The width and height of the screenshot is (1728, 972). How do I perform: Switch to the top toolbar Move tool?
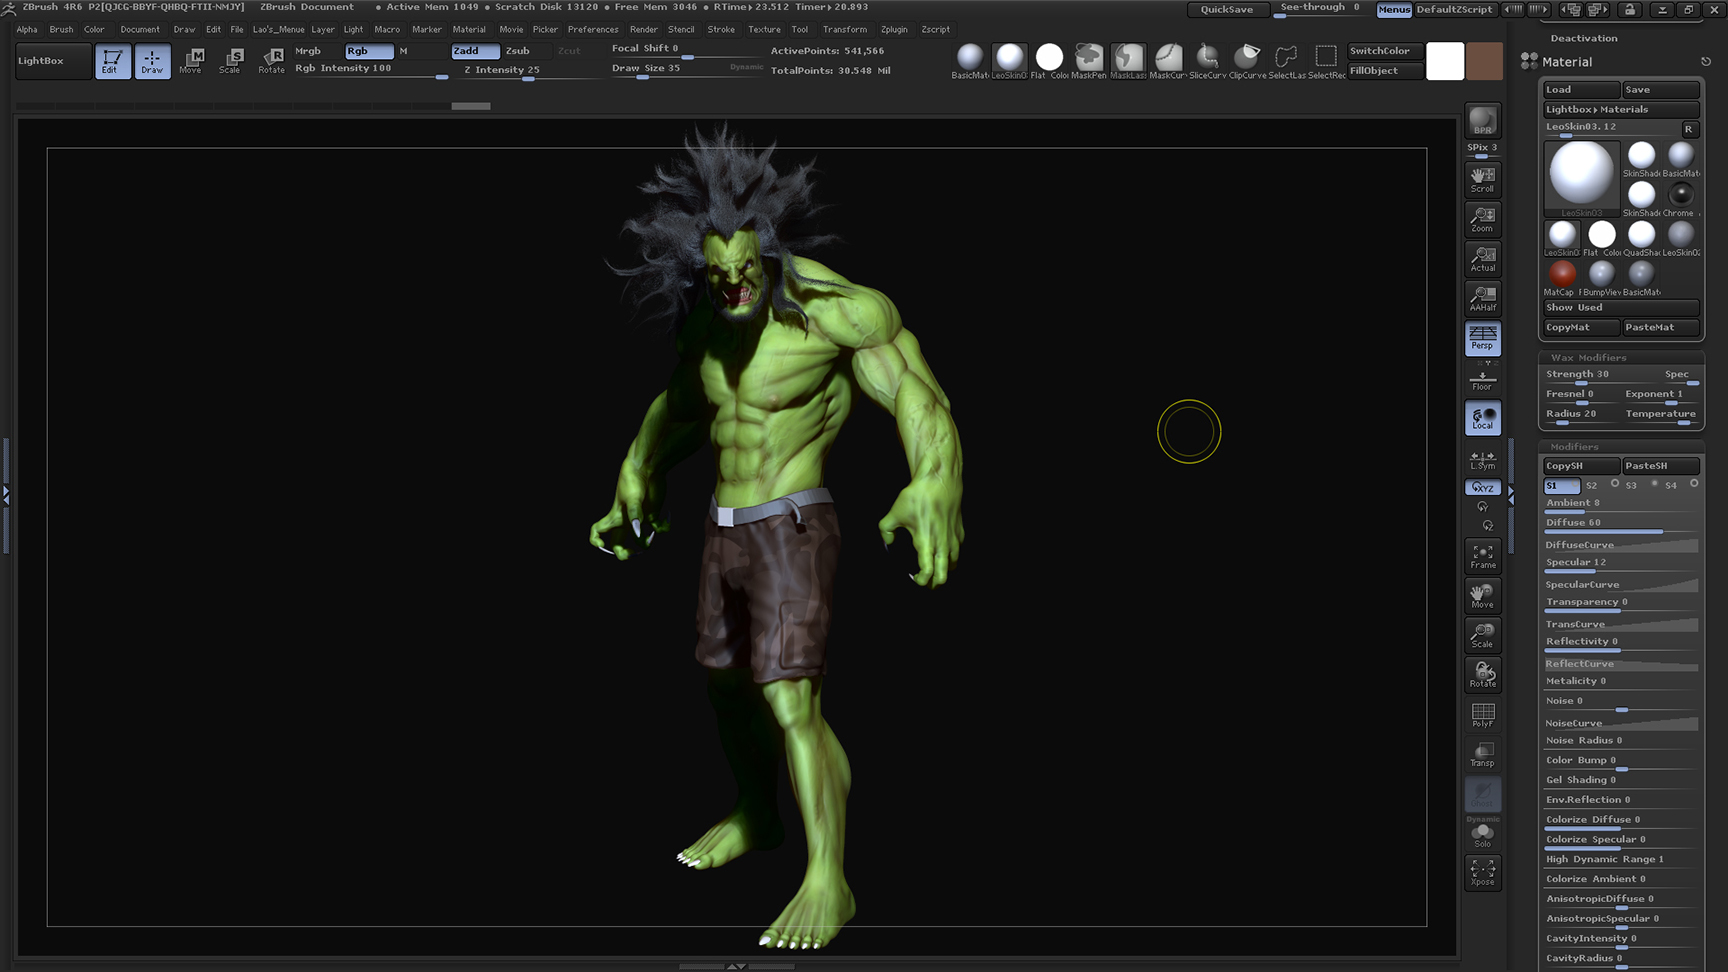click(191, 61)
